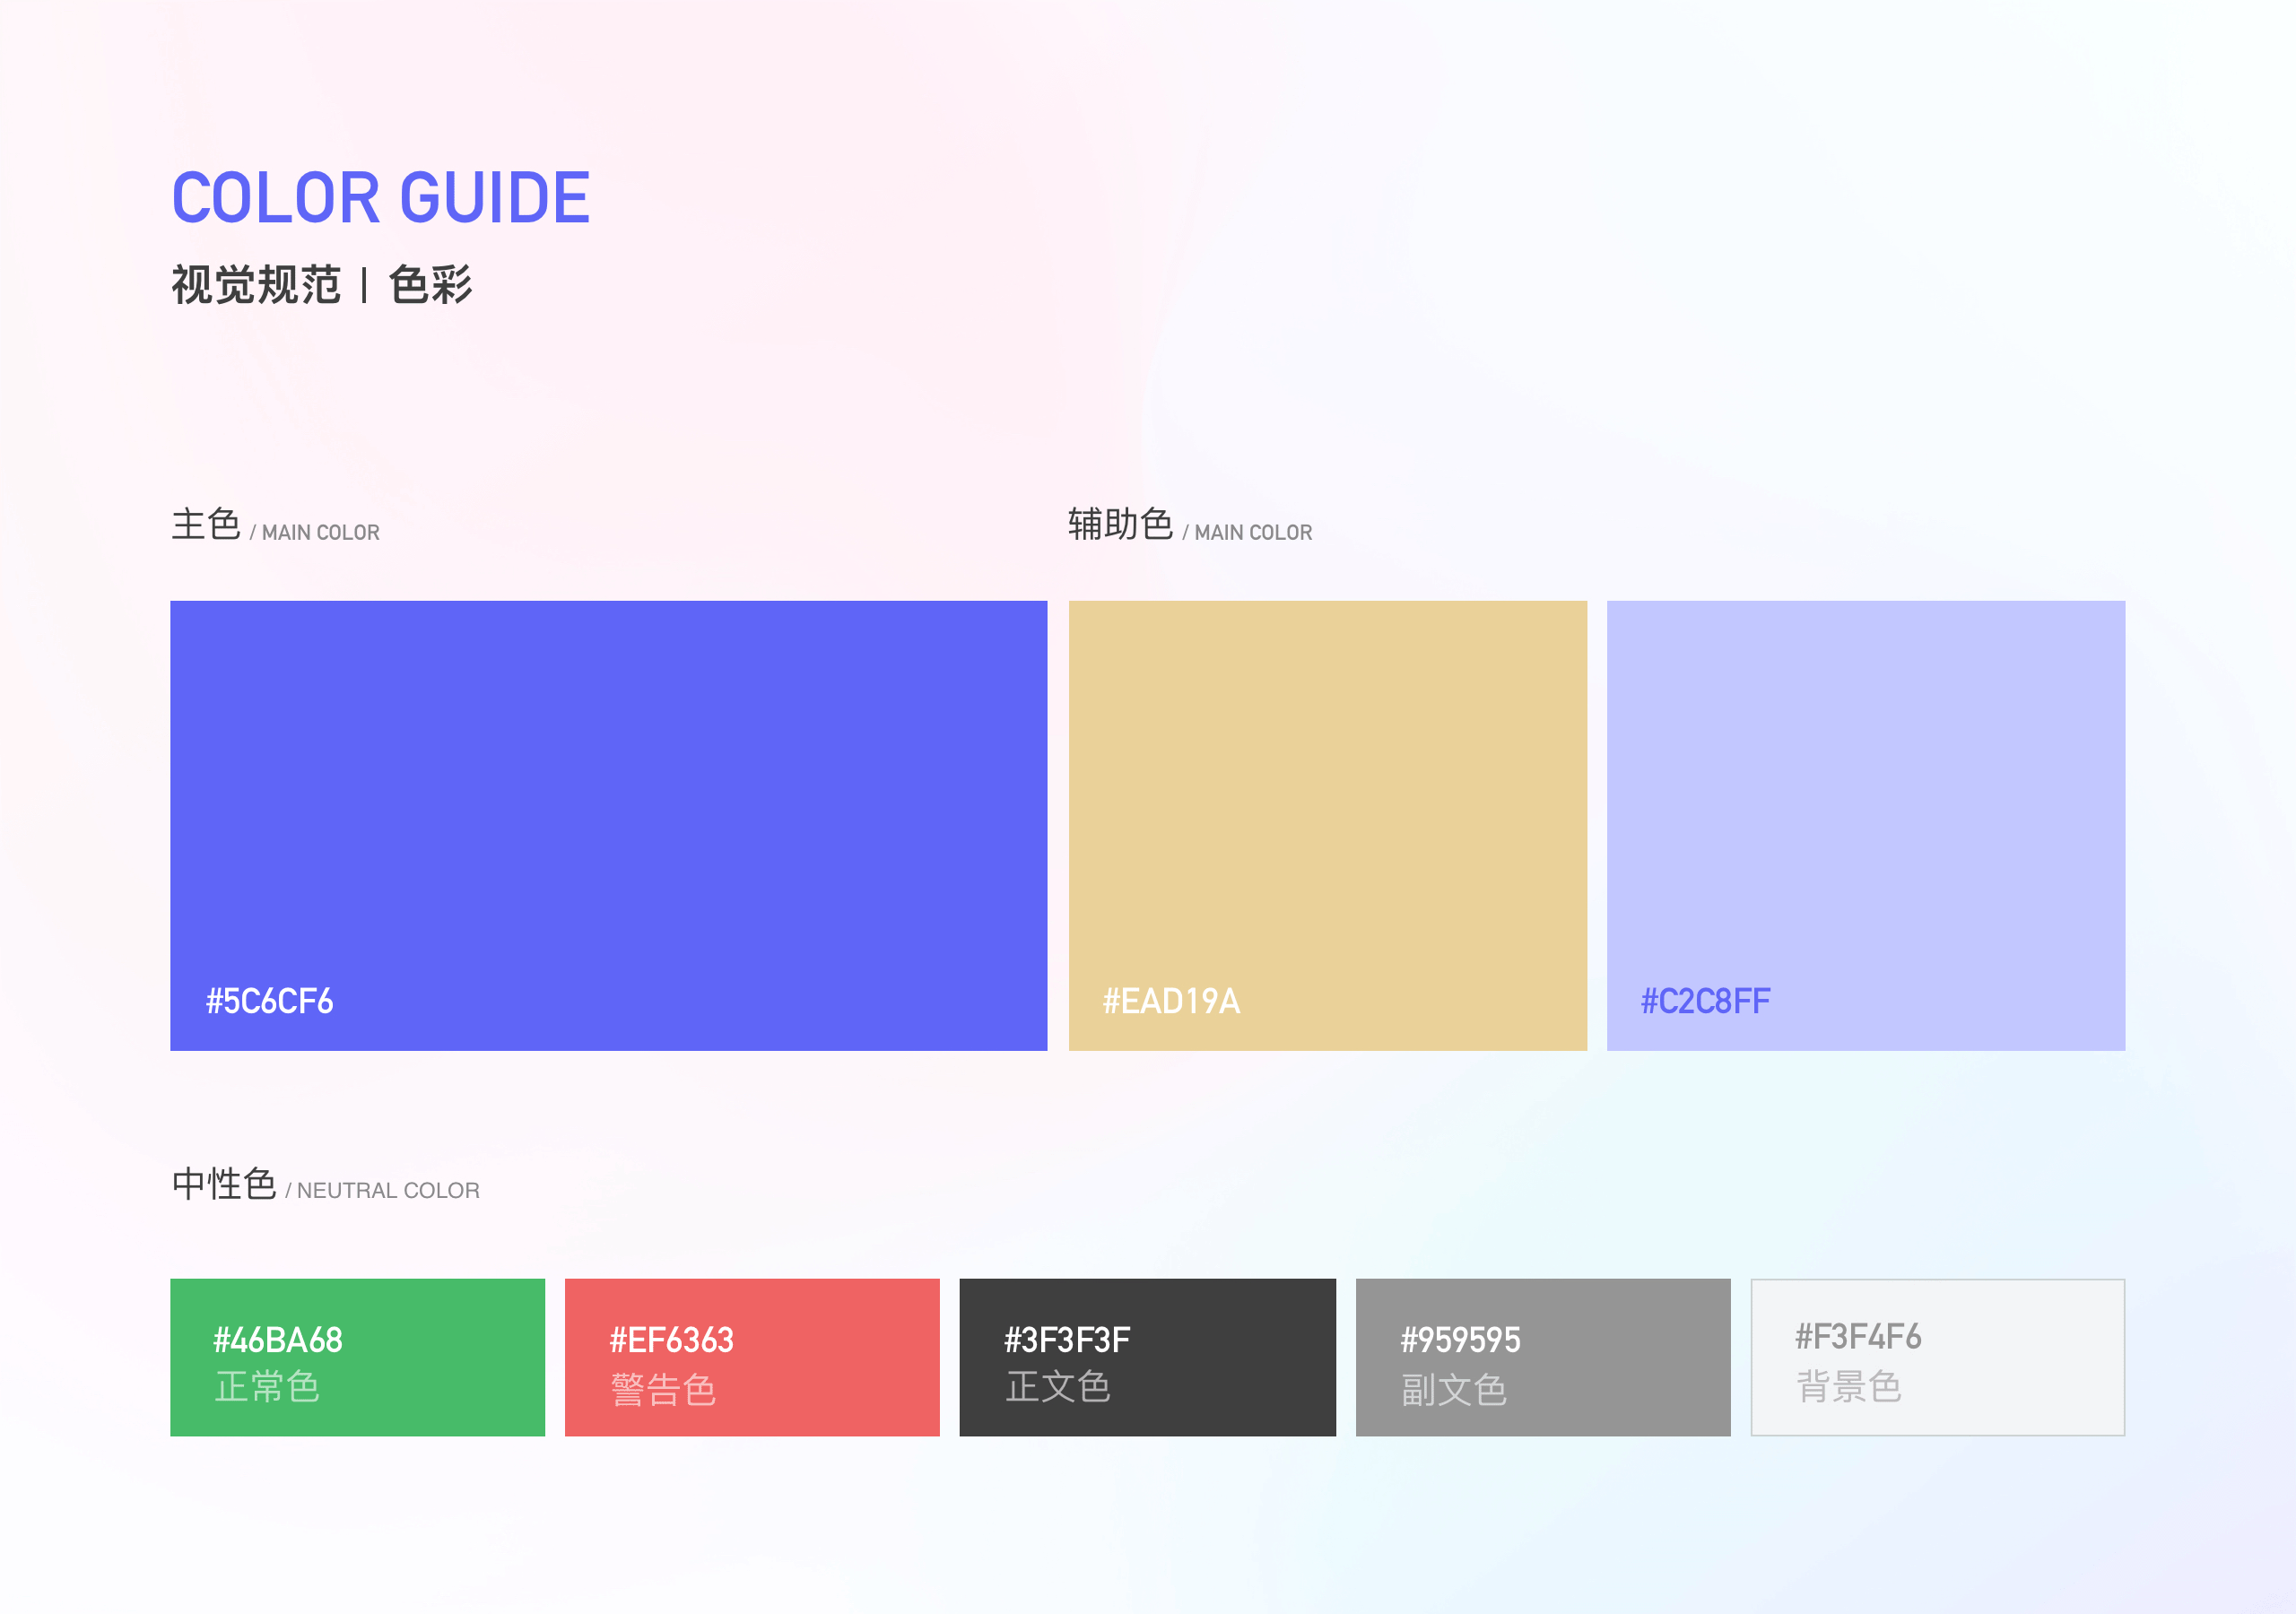Click the 辅助色 / MAIN COLOR heading
2296x1614 pixels.
click(x=1189, y=526)
